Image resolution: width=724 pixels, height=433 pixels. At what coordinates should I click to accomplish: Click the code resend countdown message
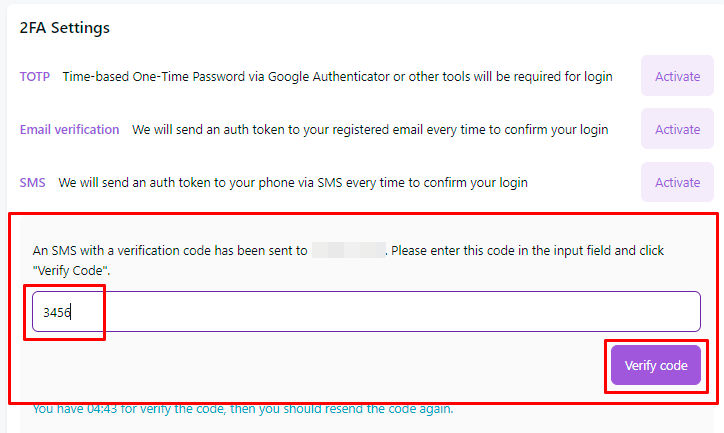[x=243, y=408]
